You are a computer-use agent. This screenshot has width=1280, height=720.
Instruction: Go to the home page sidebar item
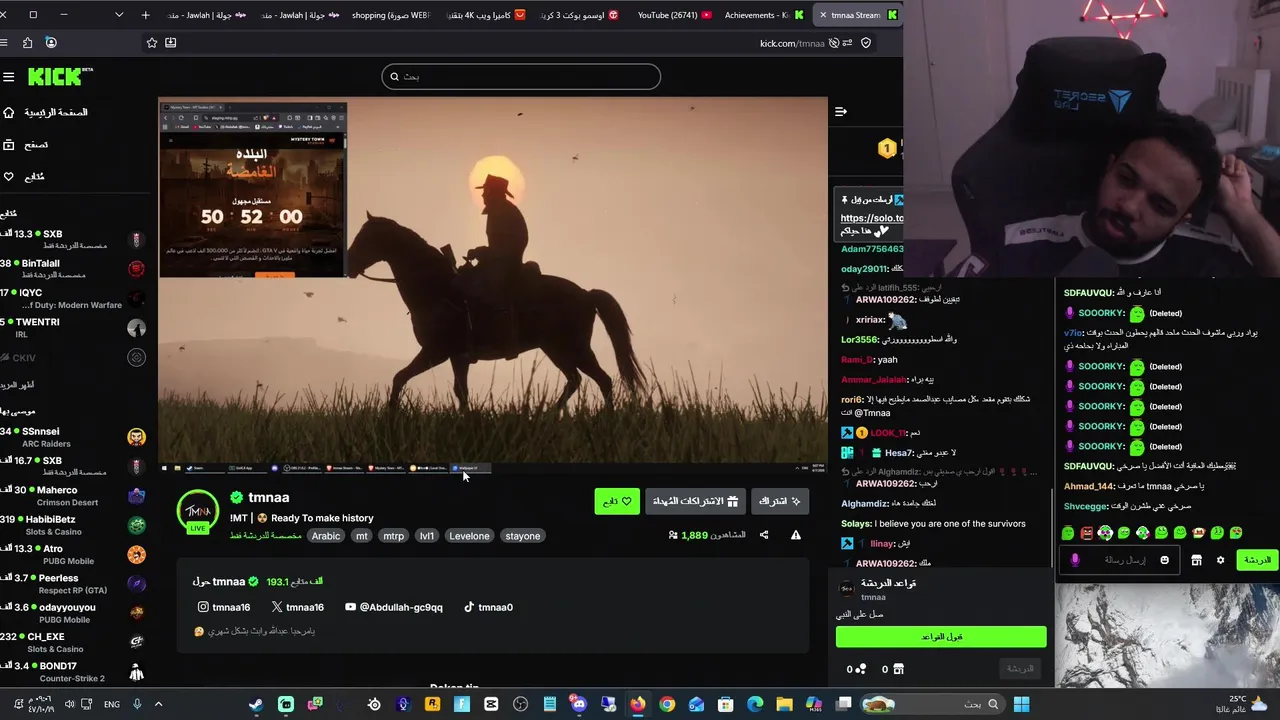pos(46,112)
